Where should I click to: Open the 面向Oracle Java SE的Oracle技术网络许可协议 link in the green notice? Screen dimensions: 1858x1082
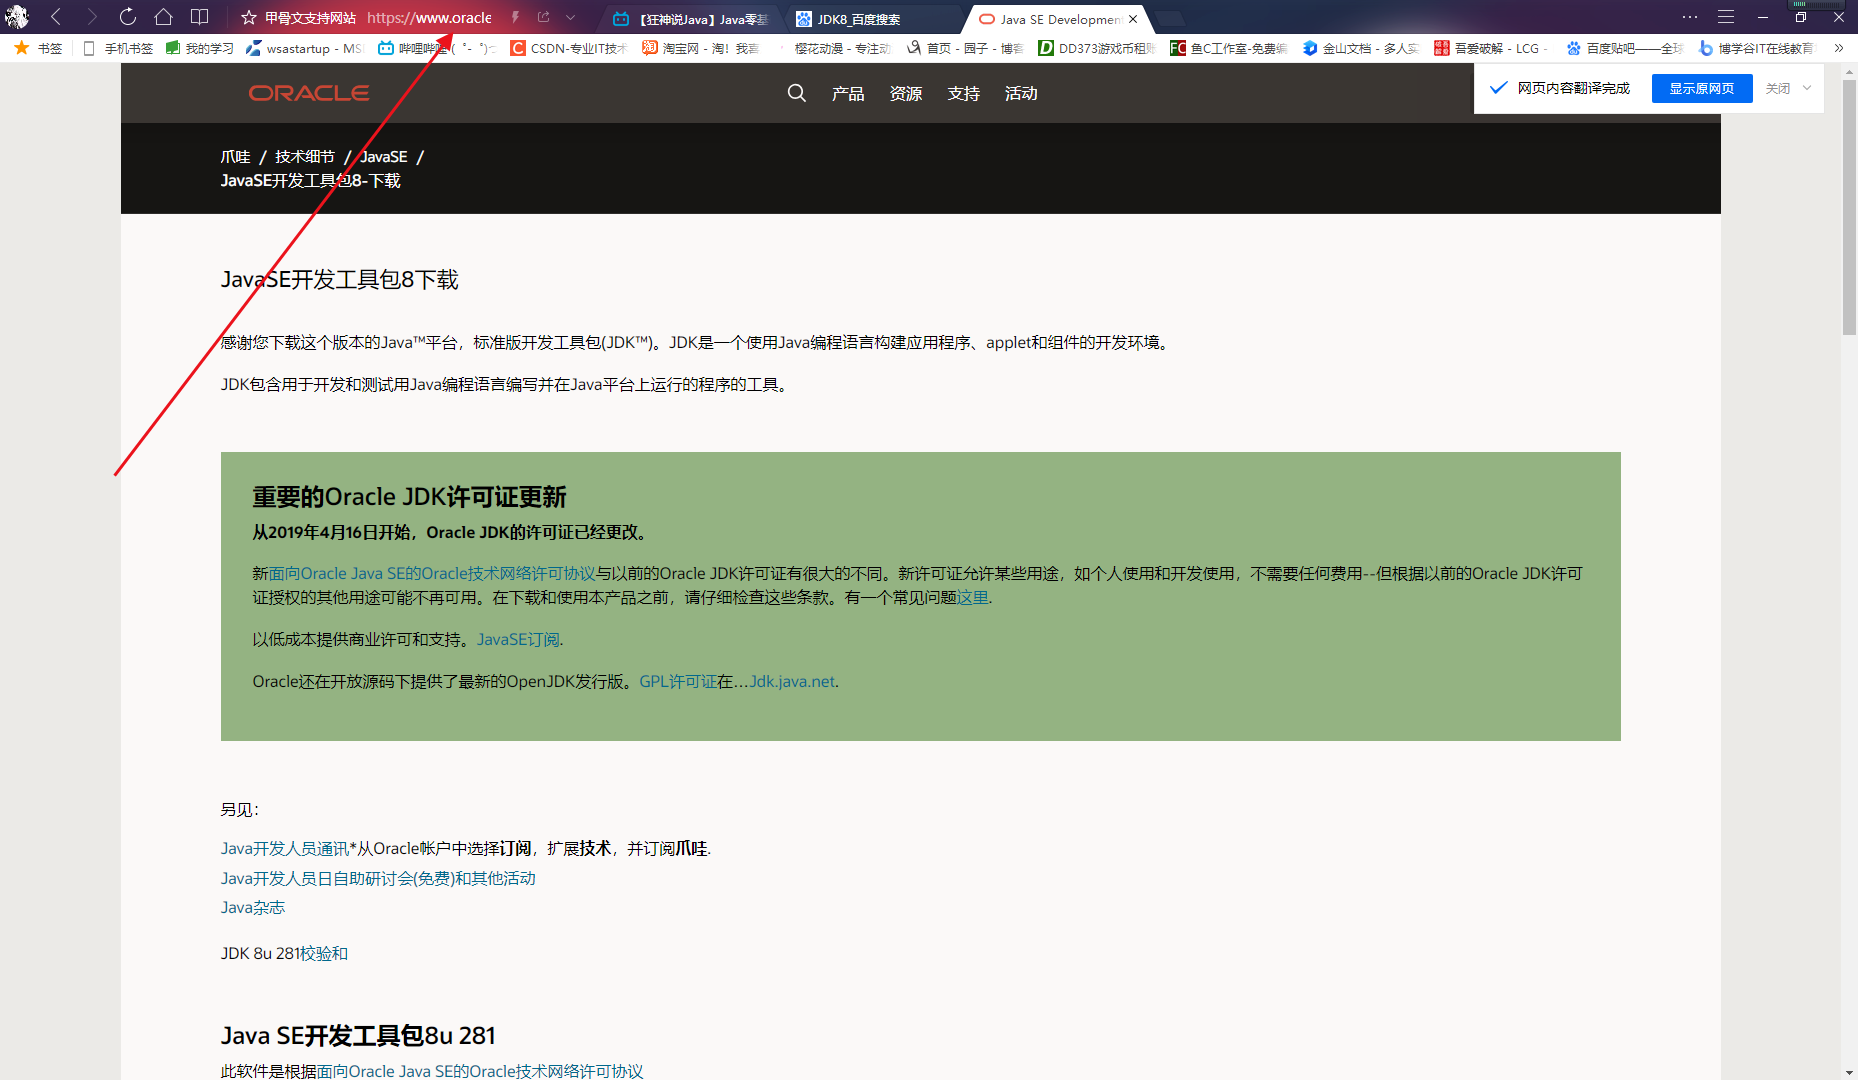coord(432,573)
